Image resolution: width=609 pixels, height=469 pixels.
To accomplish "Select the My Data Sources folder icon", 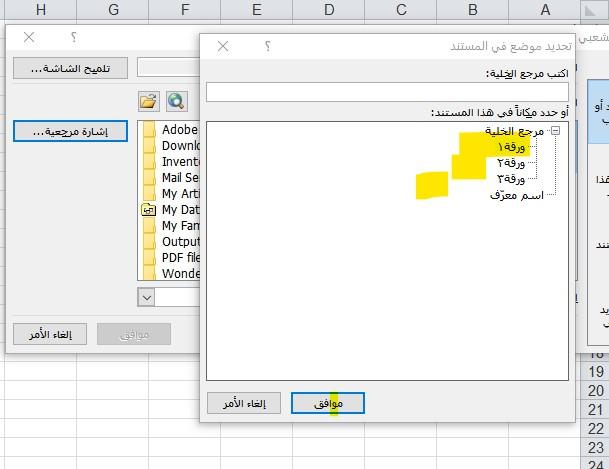I will (150, 210).
